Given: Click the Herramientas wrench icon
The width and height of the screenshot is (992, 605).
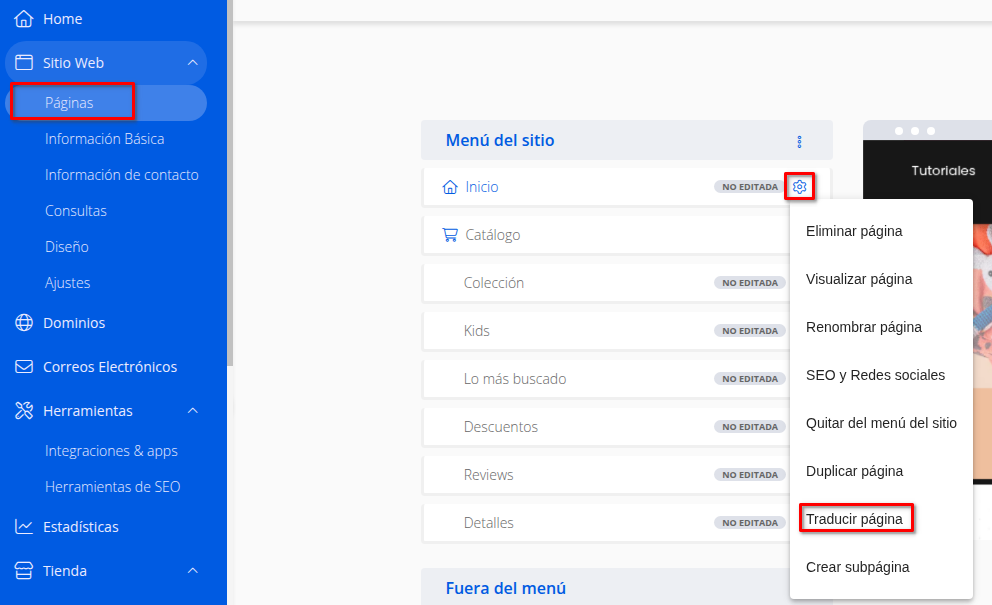Looking at the screenshot, I should coord(24,411).
